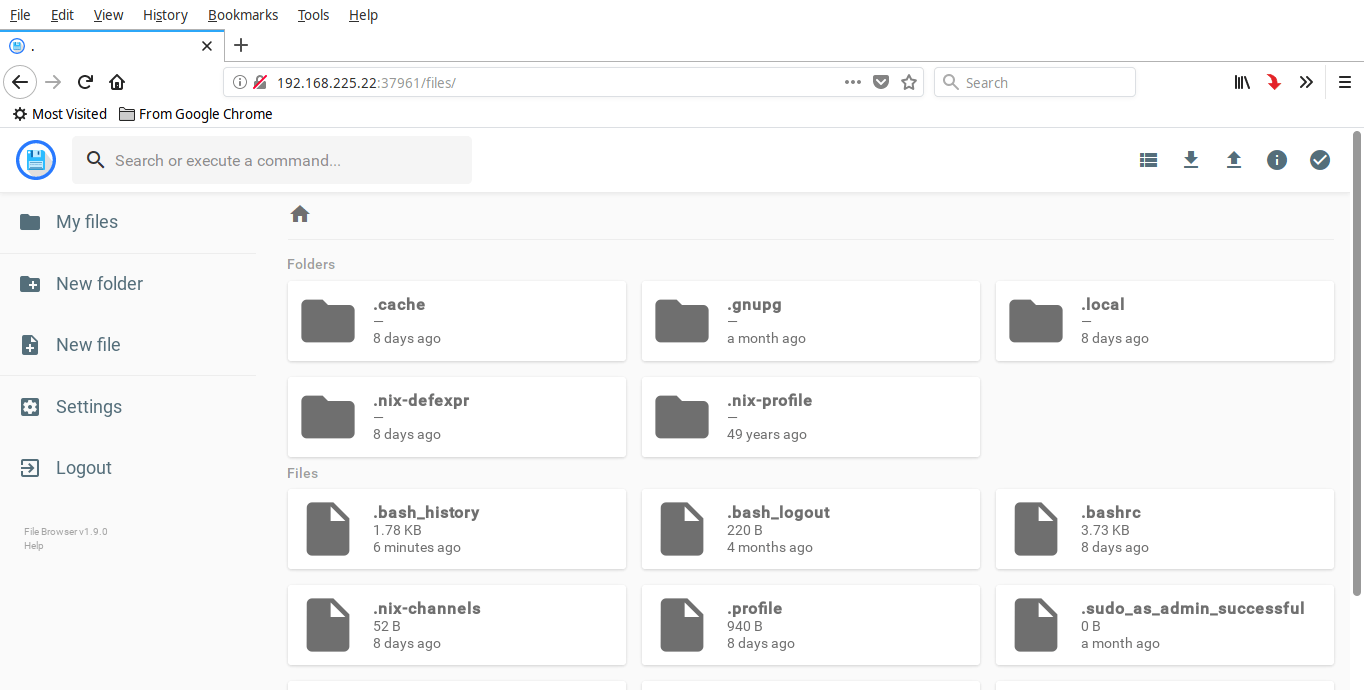The height and width of the screenshot is (690, 1364).
Task: Click the home breadcrumb icon
Action: tap(300, 214)
